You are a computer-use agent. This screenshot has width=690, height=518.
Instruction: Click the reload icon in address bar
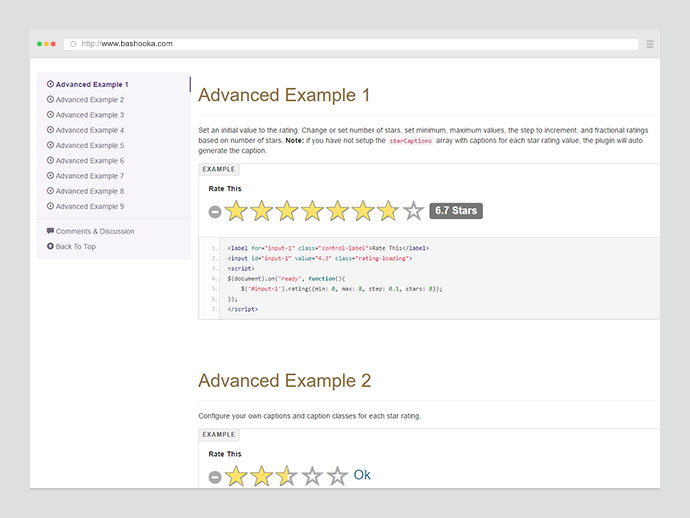[73, 44]
